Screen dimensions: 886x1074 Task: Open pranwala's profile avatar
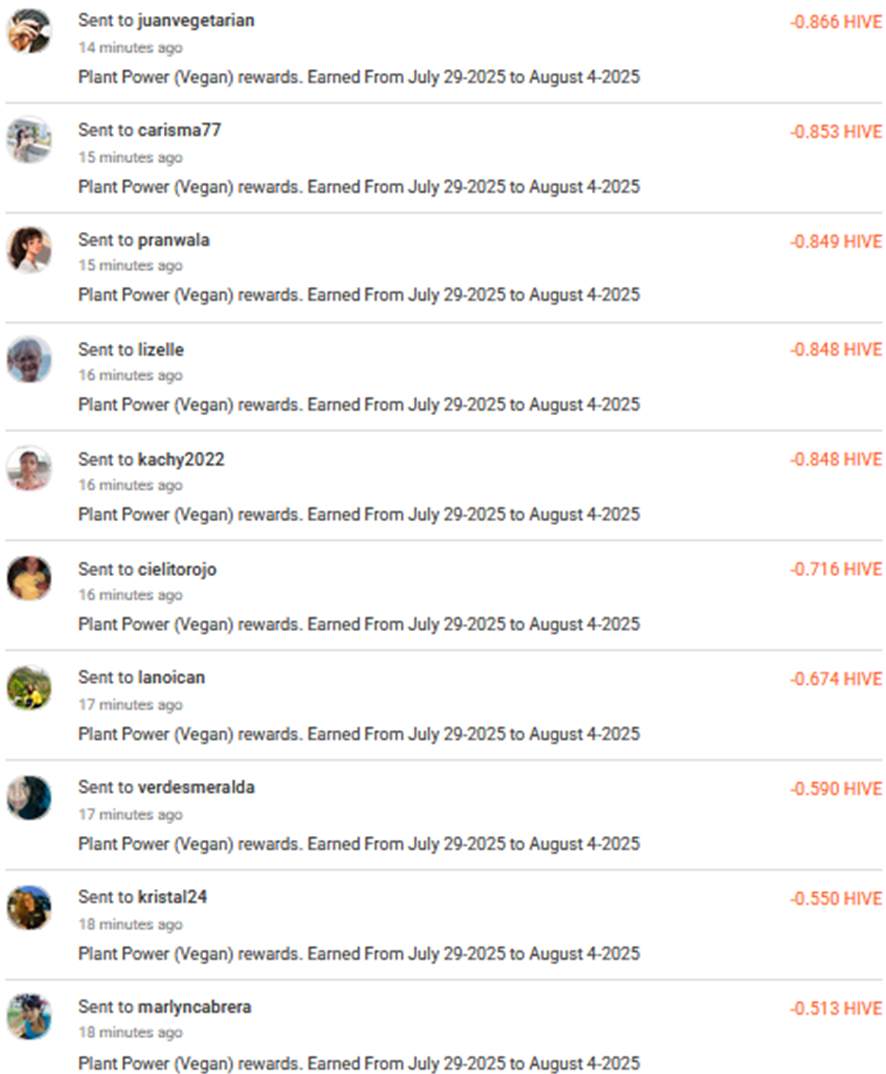tap(29, 249)
